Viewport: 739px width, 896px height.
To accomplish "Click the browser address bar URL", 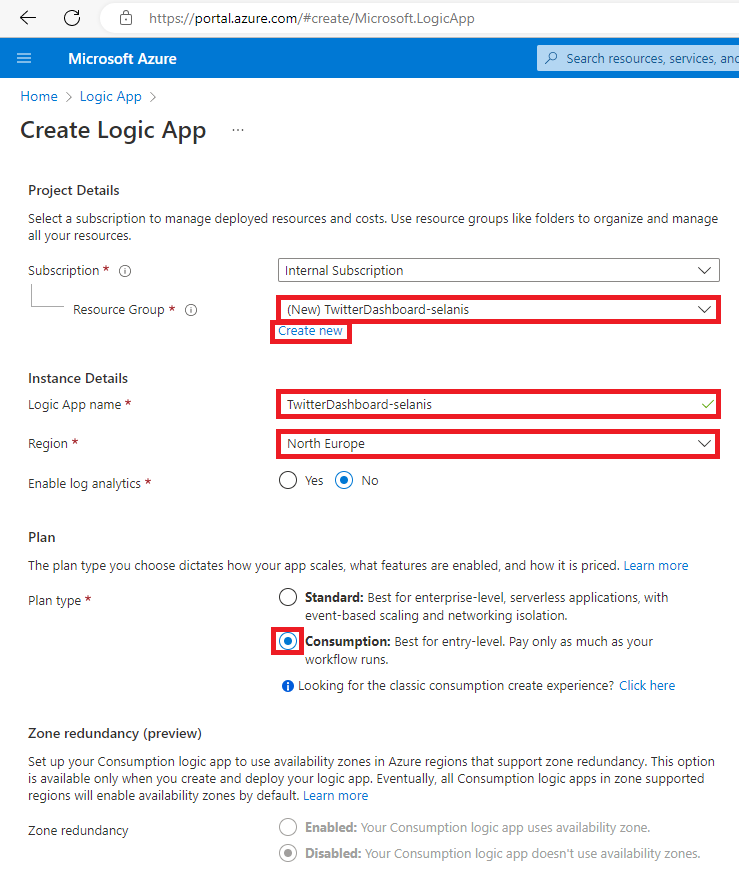I will tap(311, 18).
